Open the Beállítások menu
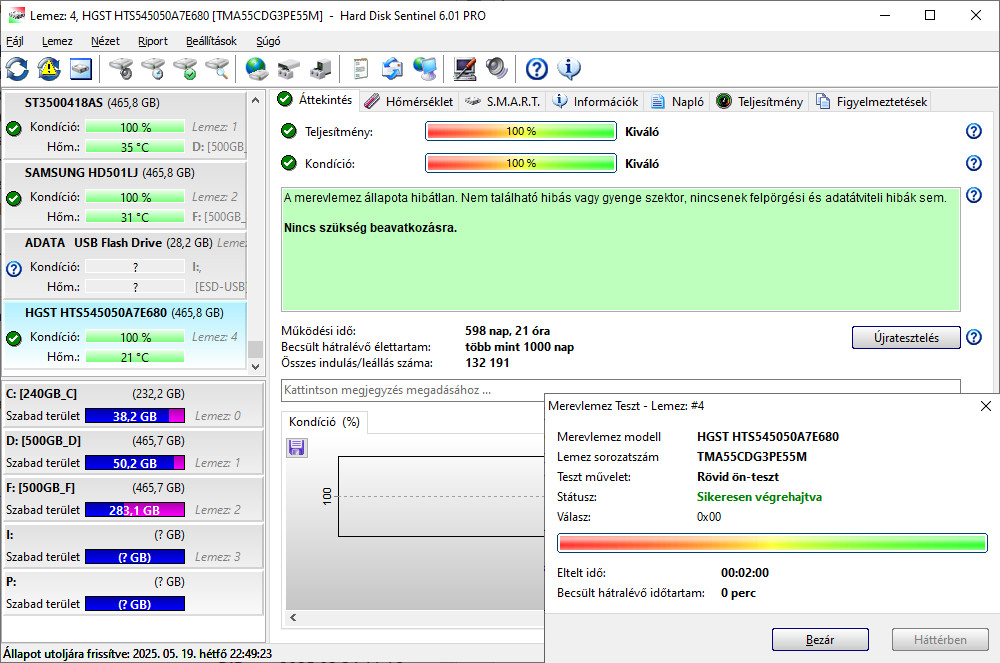The height and width of the screenshot is (663, 1000). click(211, 41)
